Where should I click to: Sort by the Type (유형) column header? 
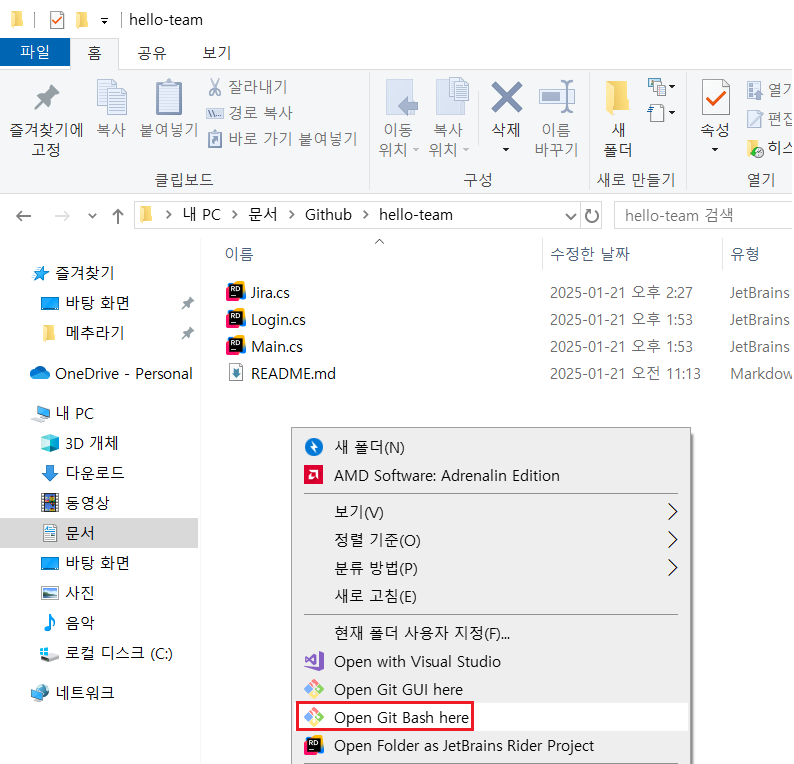point(744,254)
